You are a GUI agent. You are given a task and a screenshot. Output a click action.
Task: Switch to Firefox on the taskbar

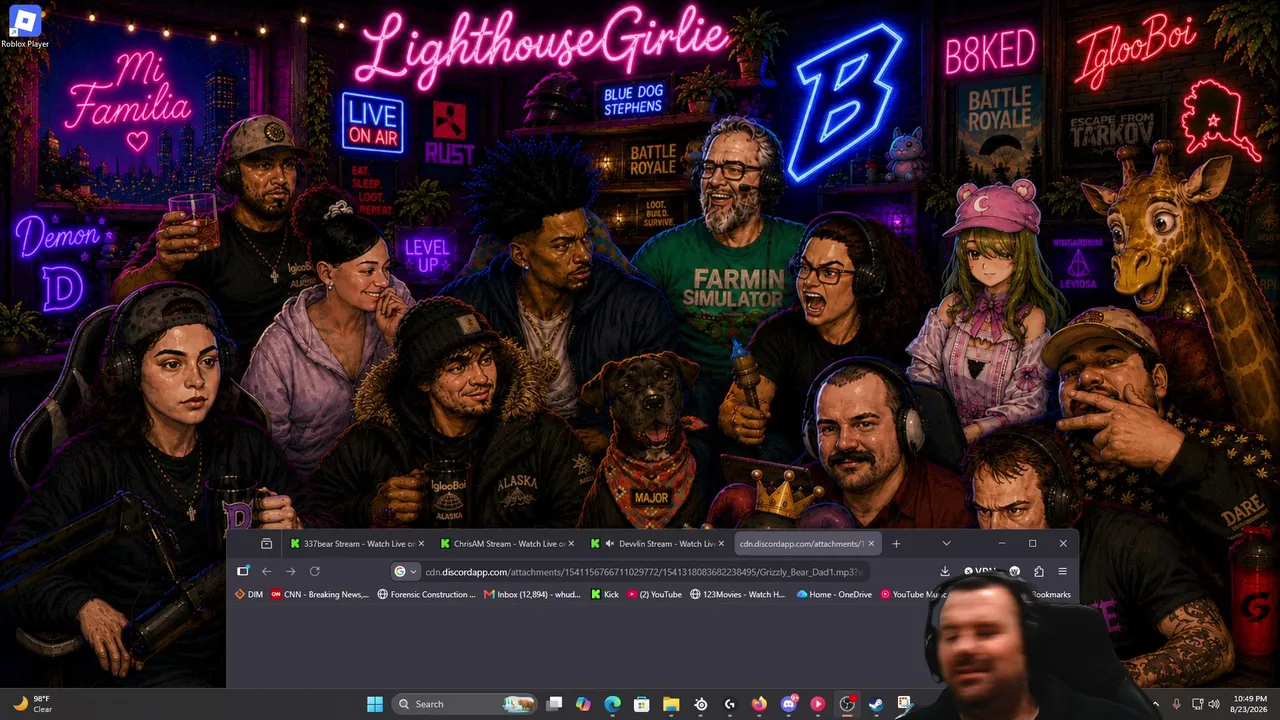759,704
